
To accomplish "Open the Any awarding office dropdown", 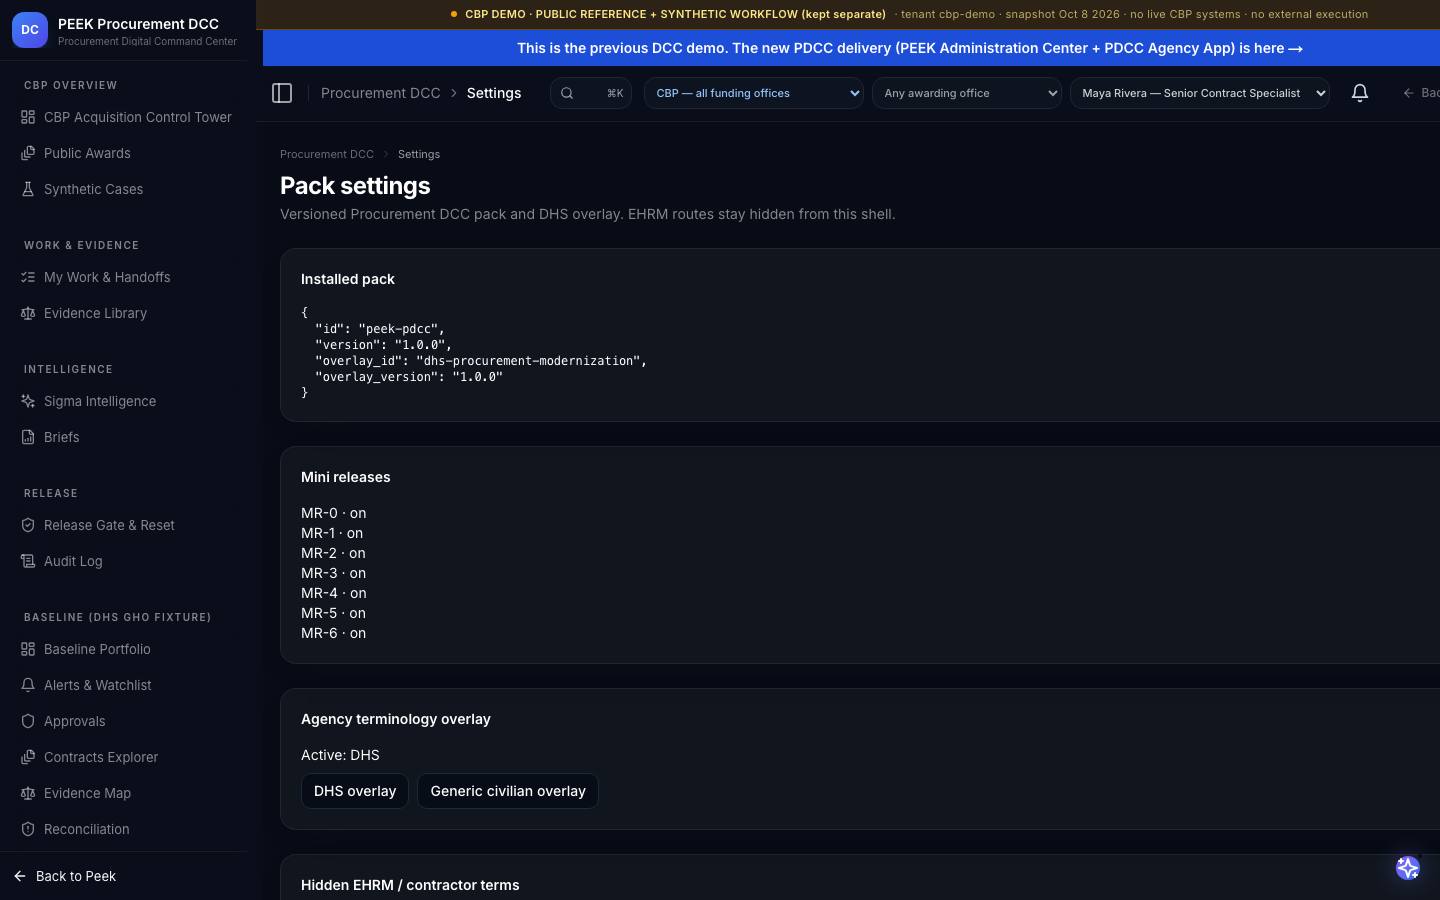I will (967, 93).
